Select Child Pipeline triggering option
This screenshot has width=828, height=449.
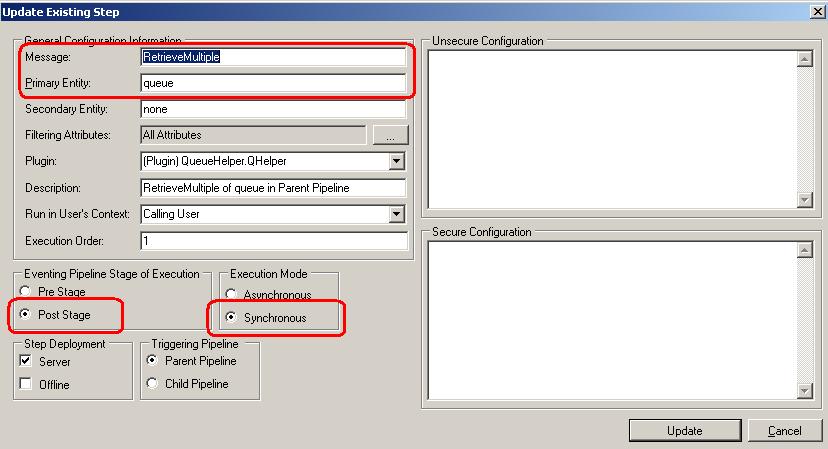152,383
